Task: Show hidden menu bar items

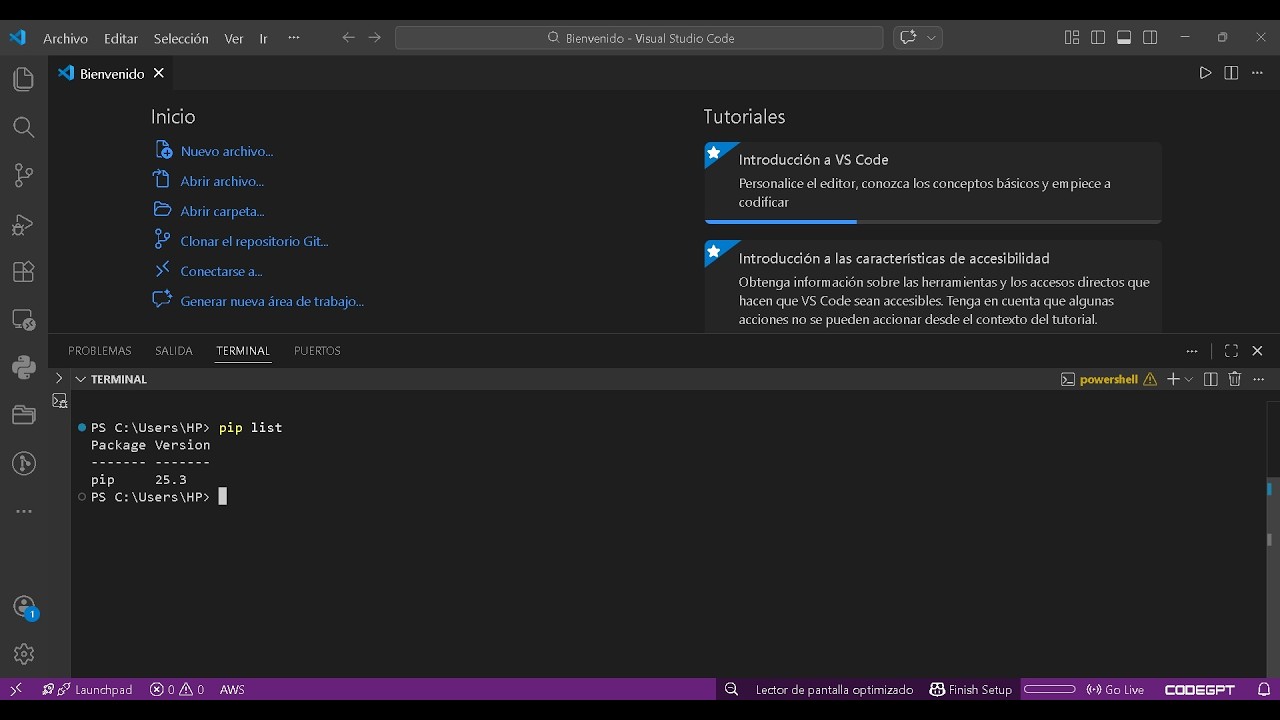Action: click(x=293, y=38)
